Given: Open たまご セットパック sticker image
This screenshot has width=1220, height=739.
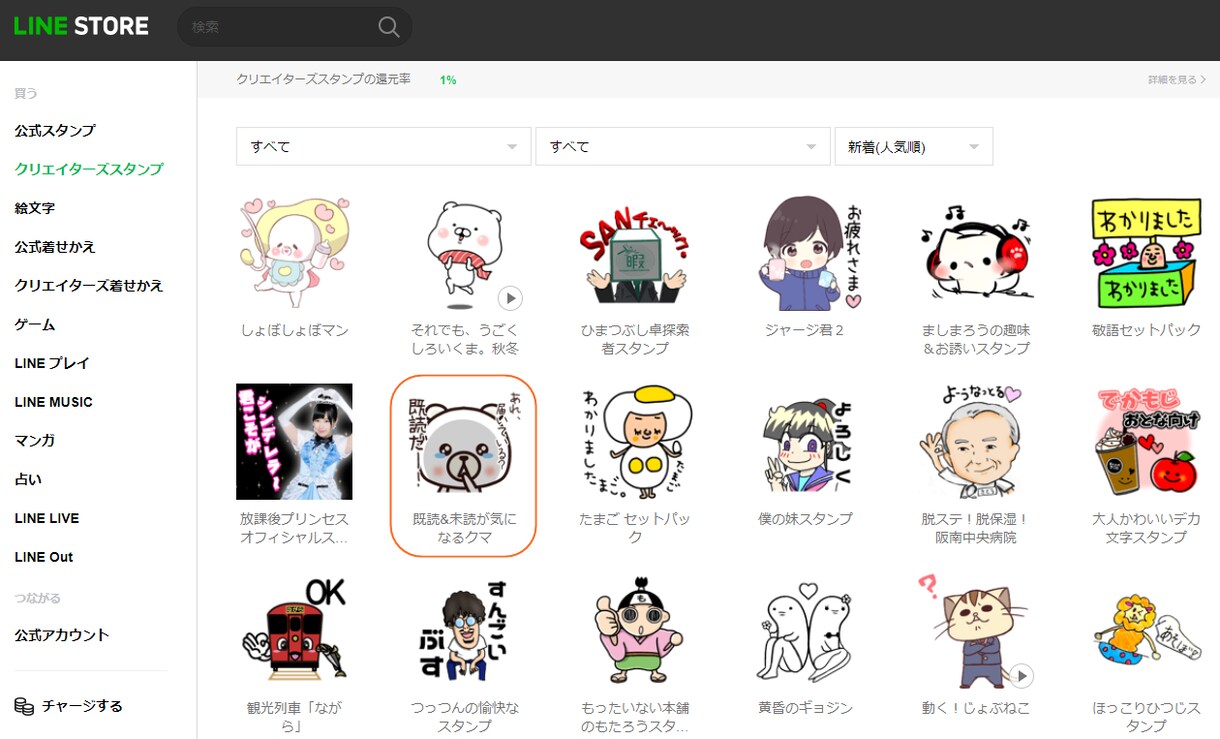Looking at the screenshot, I should [x=635, y=441].
